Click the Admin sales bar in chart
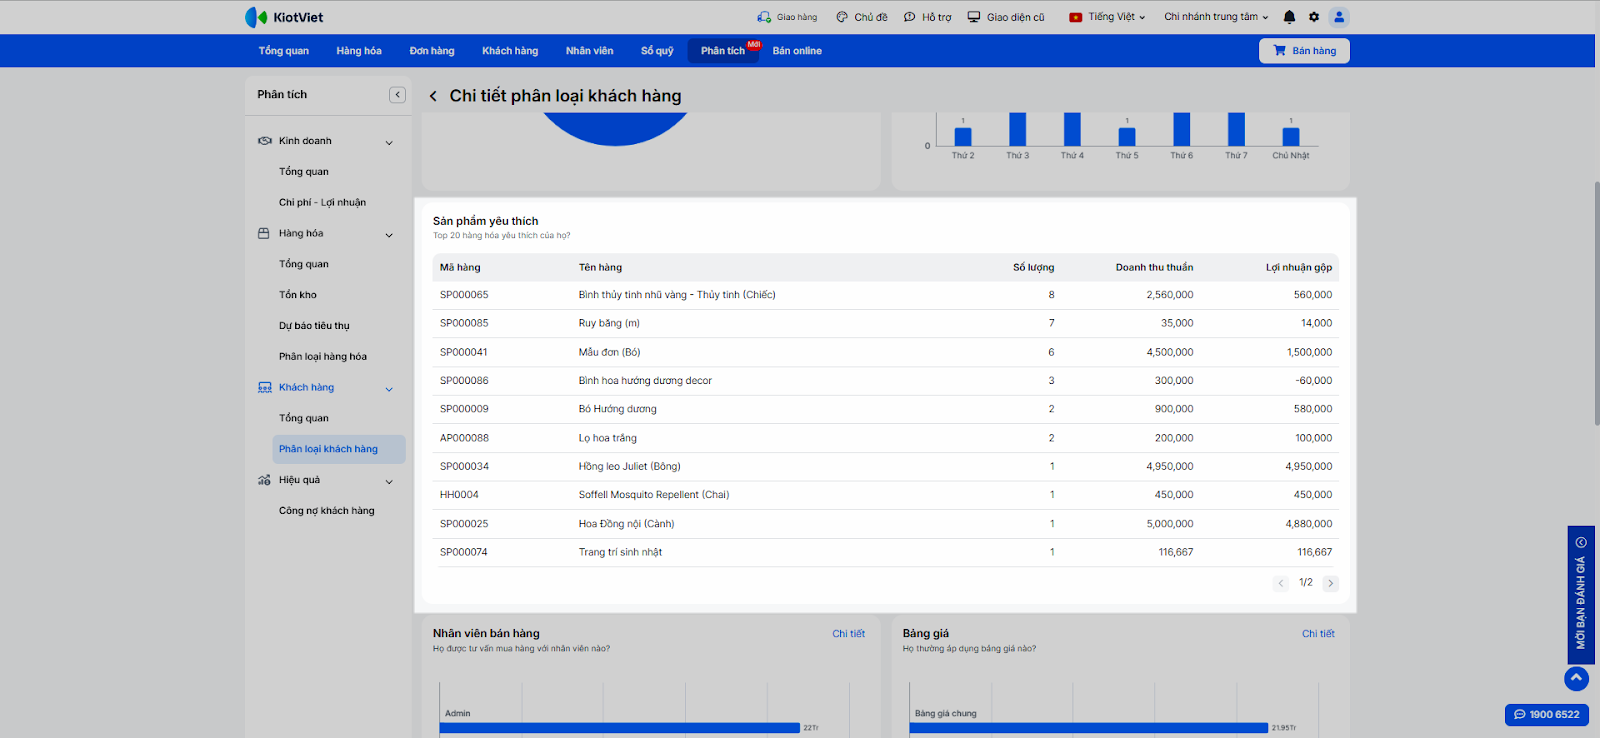 [x=619, y=727]
